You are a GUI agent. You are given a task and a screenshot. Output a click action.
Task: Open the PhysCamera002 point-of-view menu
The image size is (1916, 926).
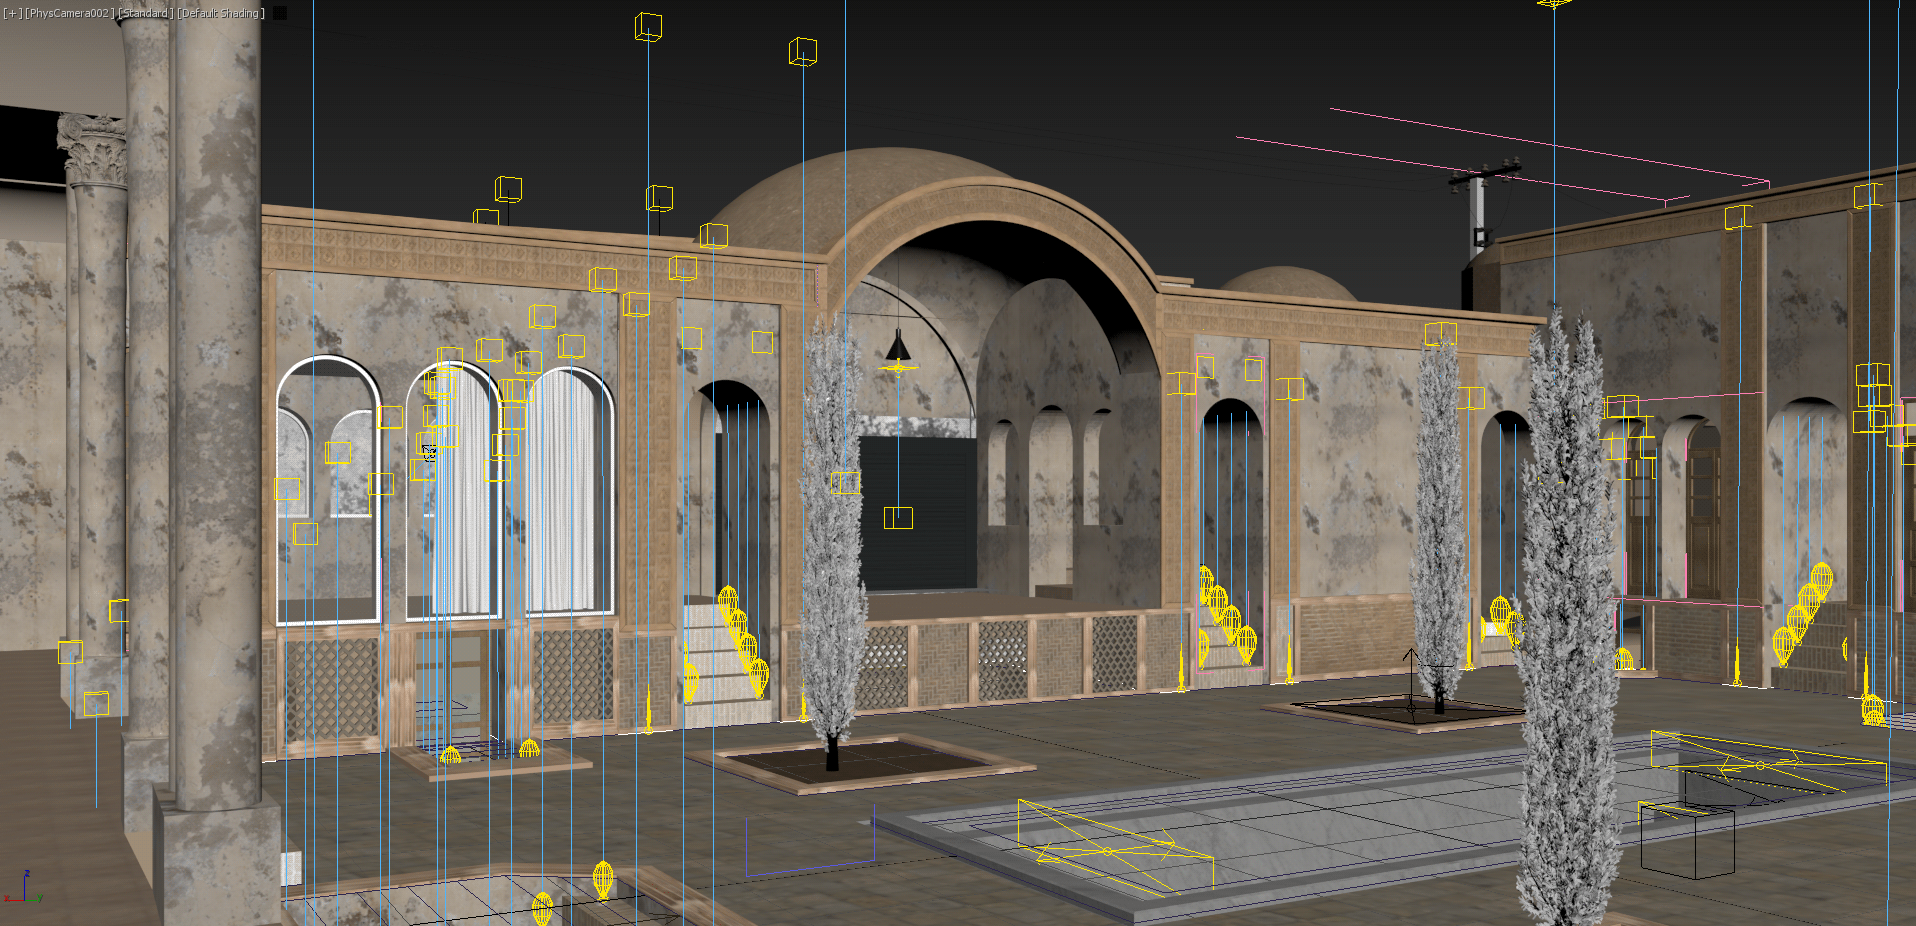[69, 13]
